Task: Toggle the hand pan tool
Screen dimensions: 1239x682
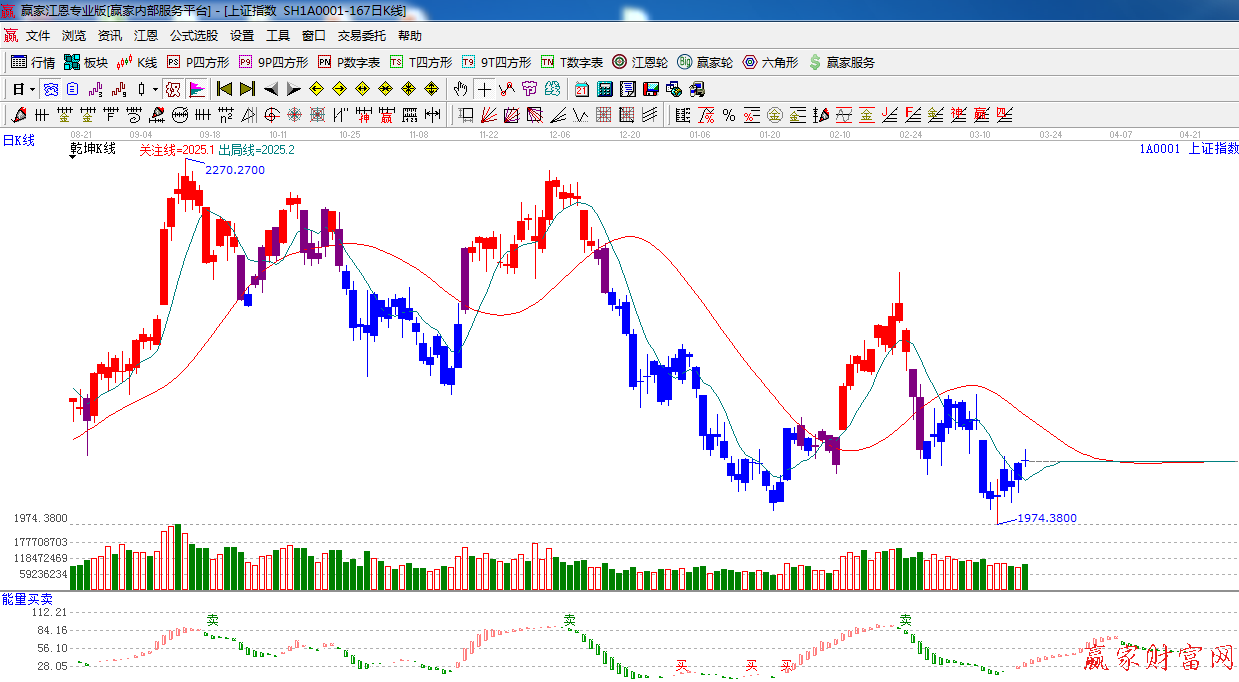Action: coord(461,89)
